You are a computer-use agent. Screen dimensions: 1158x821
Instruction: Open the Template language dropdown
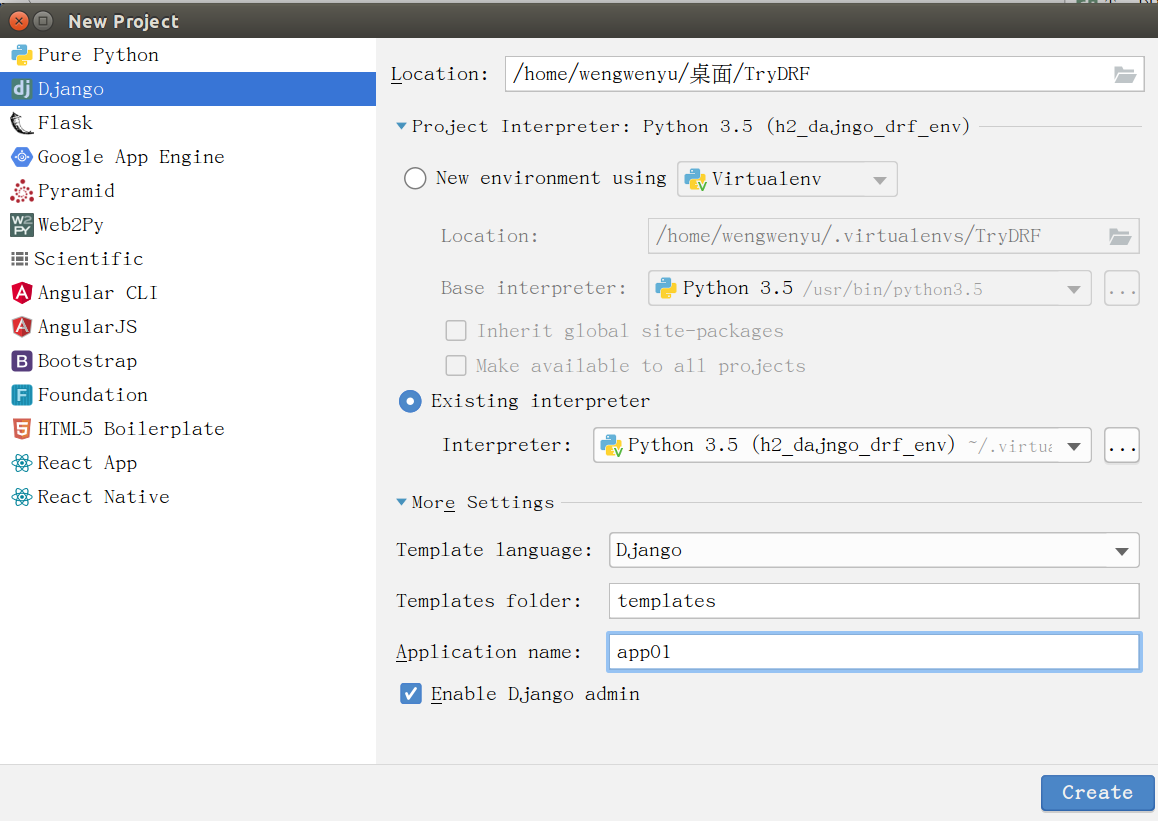pos(874,550)
